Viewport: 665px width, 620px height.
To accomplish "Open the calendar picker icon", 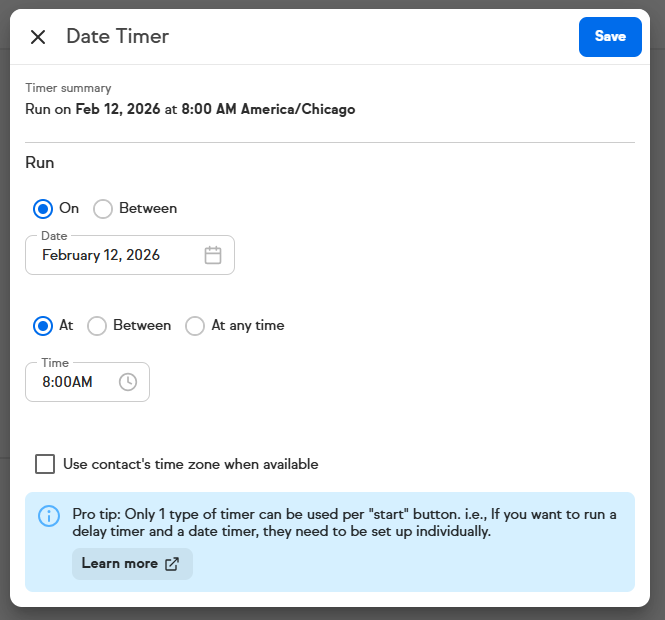I will (212, 255).
